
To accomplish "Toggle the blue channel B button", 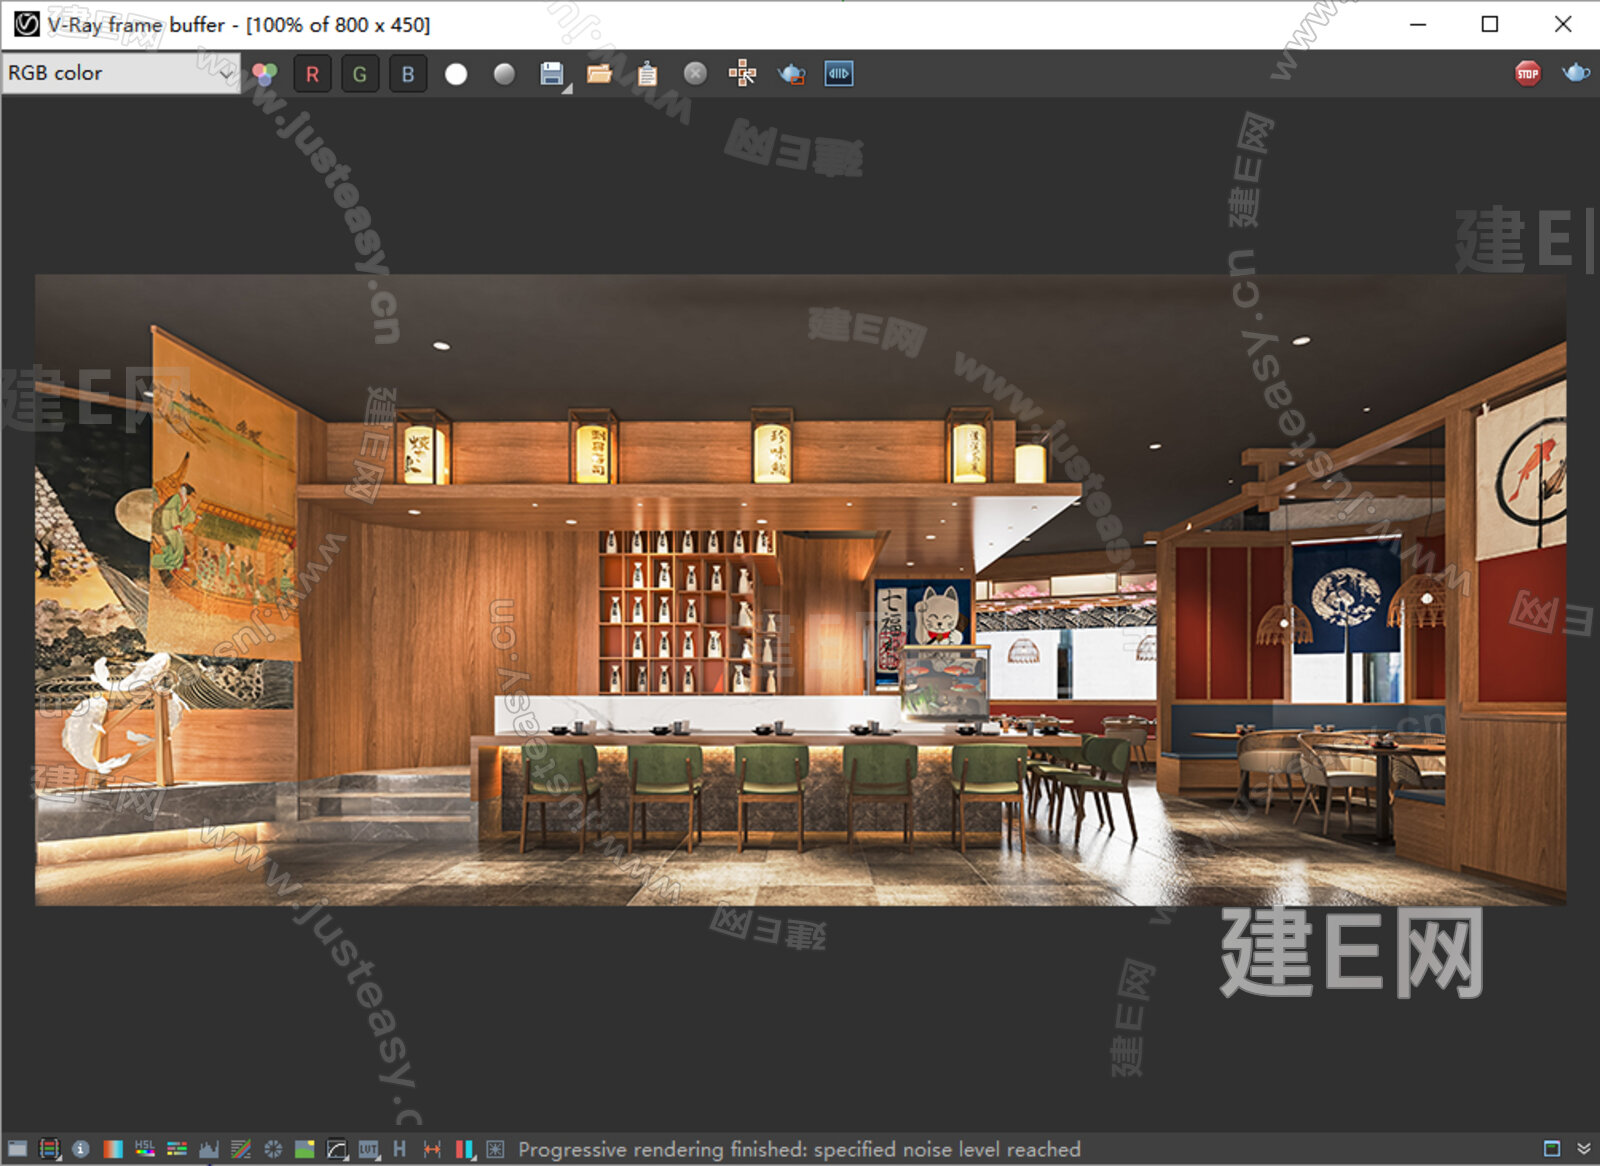I will (x=408, y=74).
